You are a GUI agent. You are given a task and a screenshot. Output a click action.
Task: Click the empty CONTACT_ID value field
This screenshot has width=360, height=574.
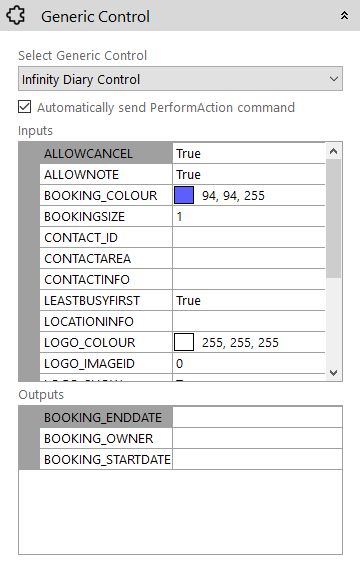[x=249, y=238]
